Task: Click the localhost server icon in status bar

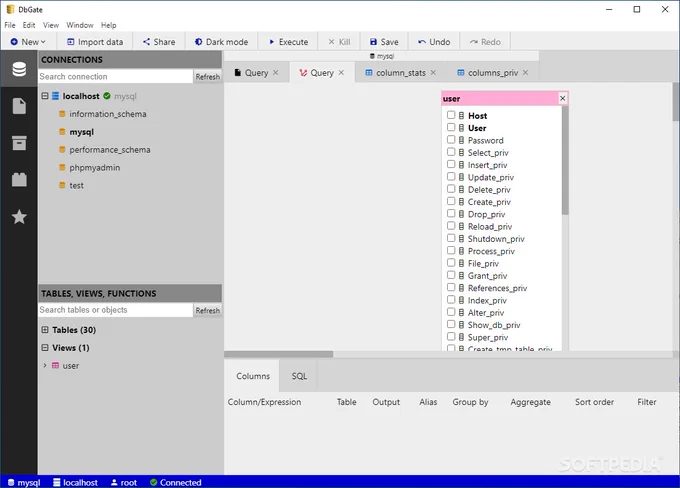Action: [56, 482]
